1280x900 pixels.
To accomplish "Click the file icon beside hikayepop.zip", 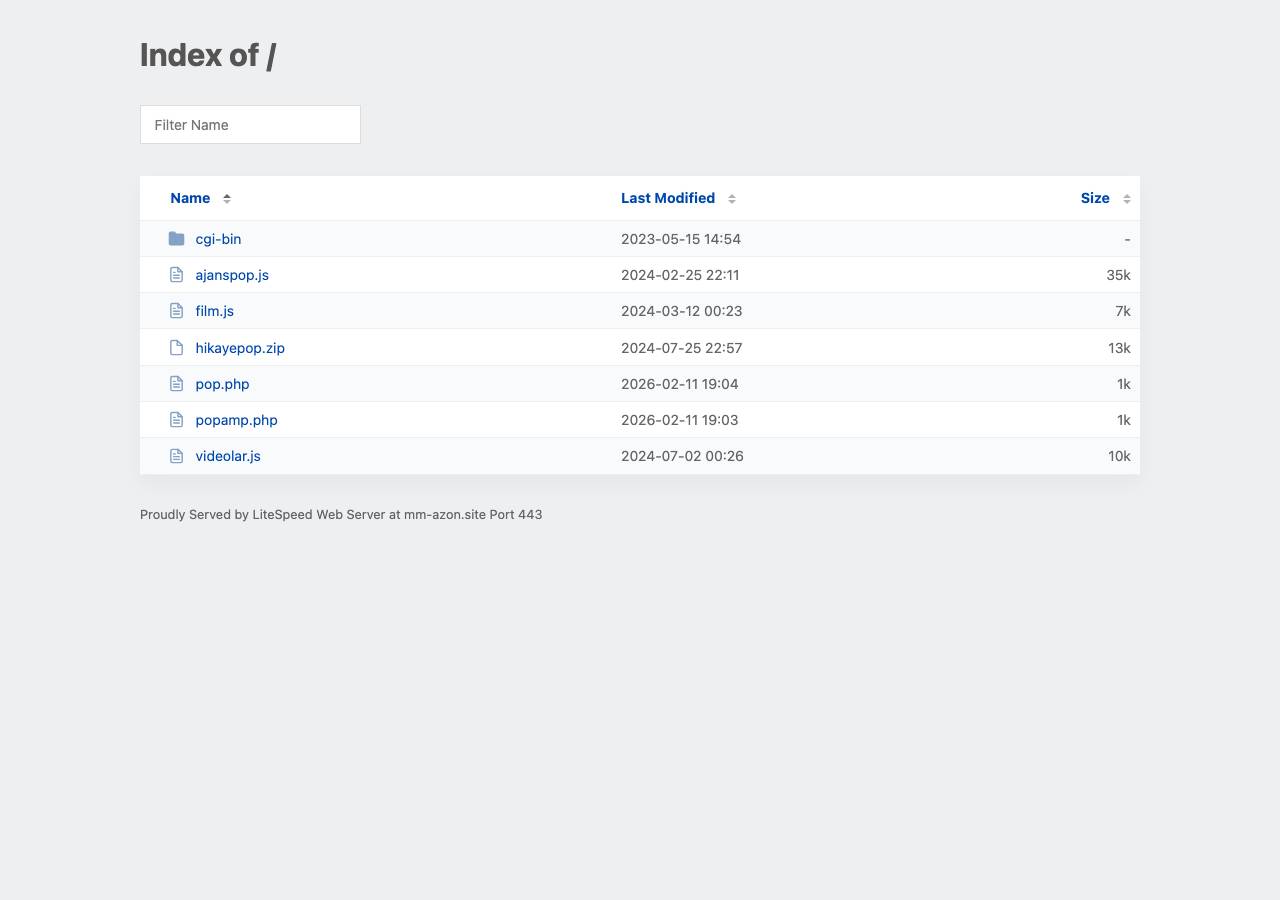I will 177,348.
